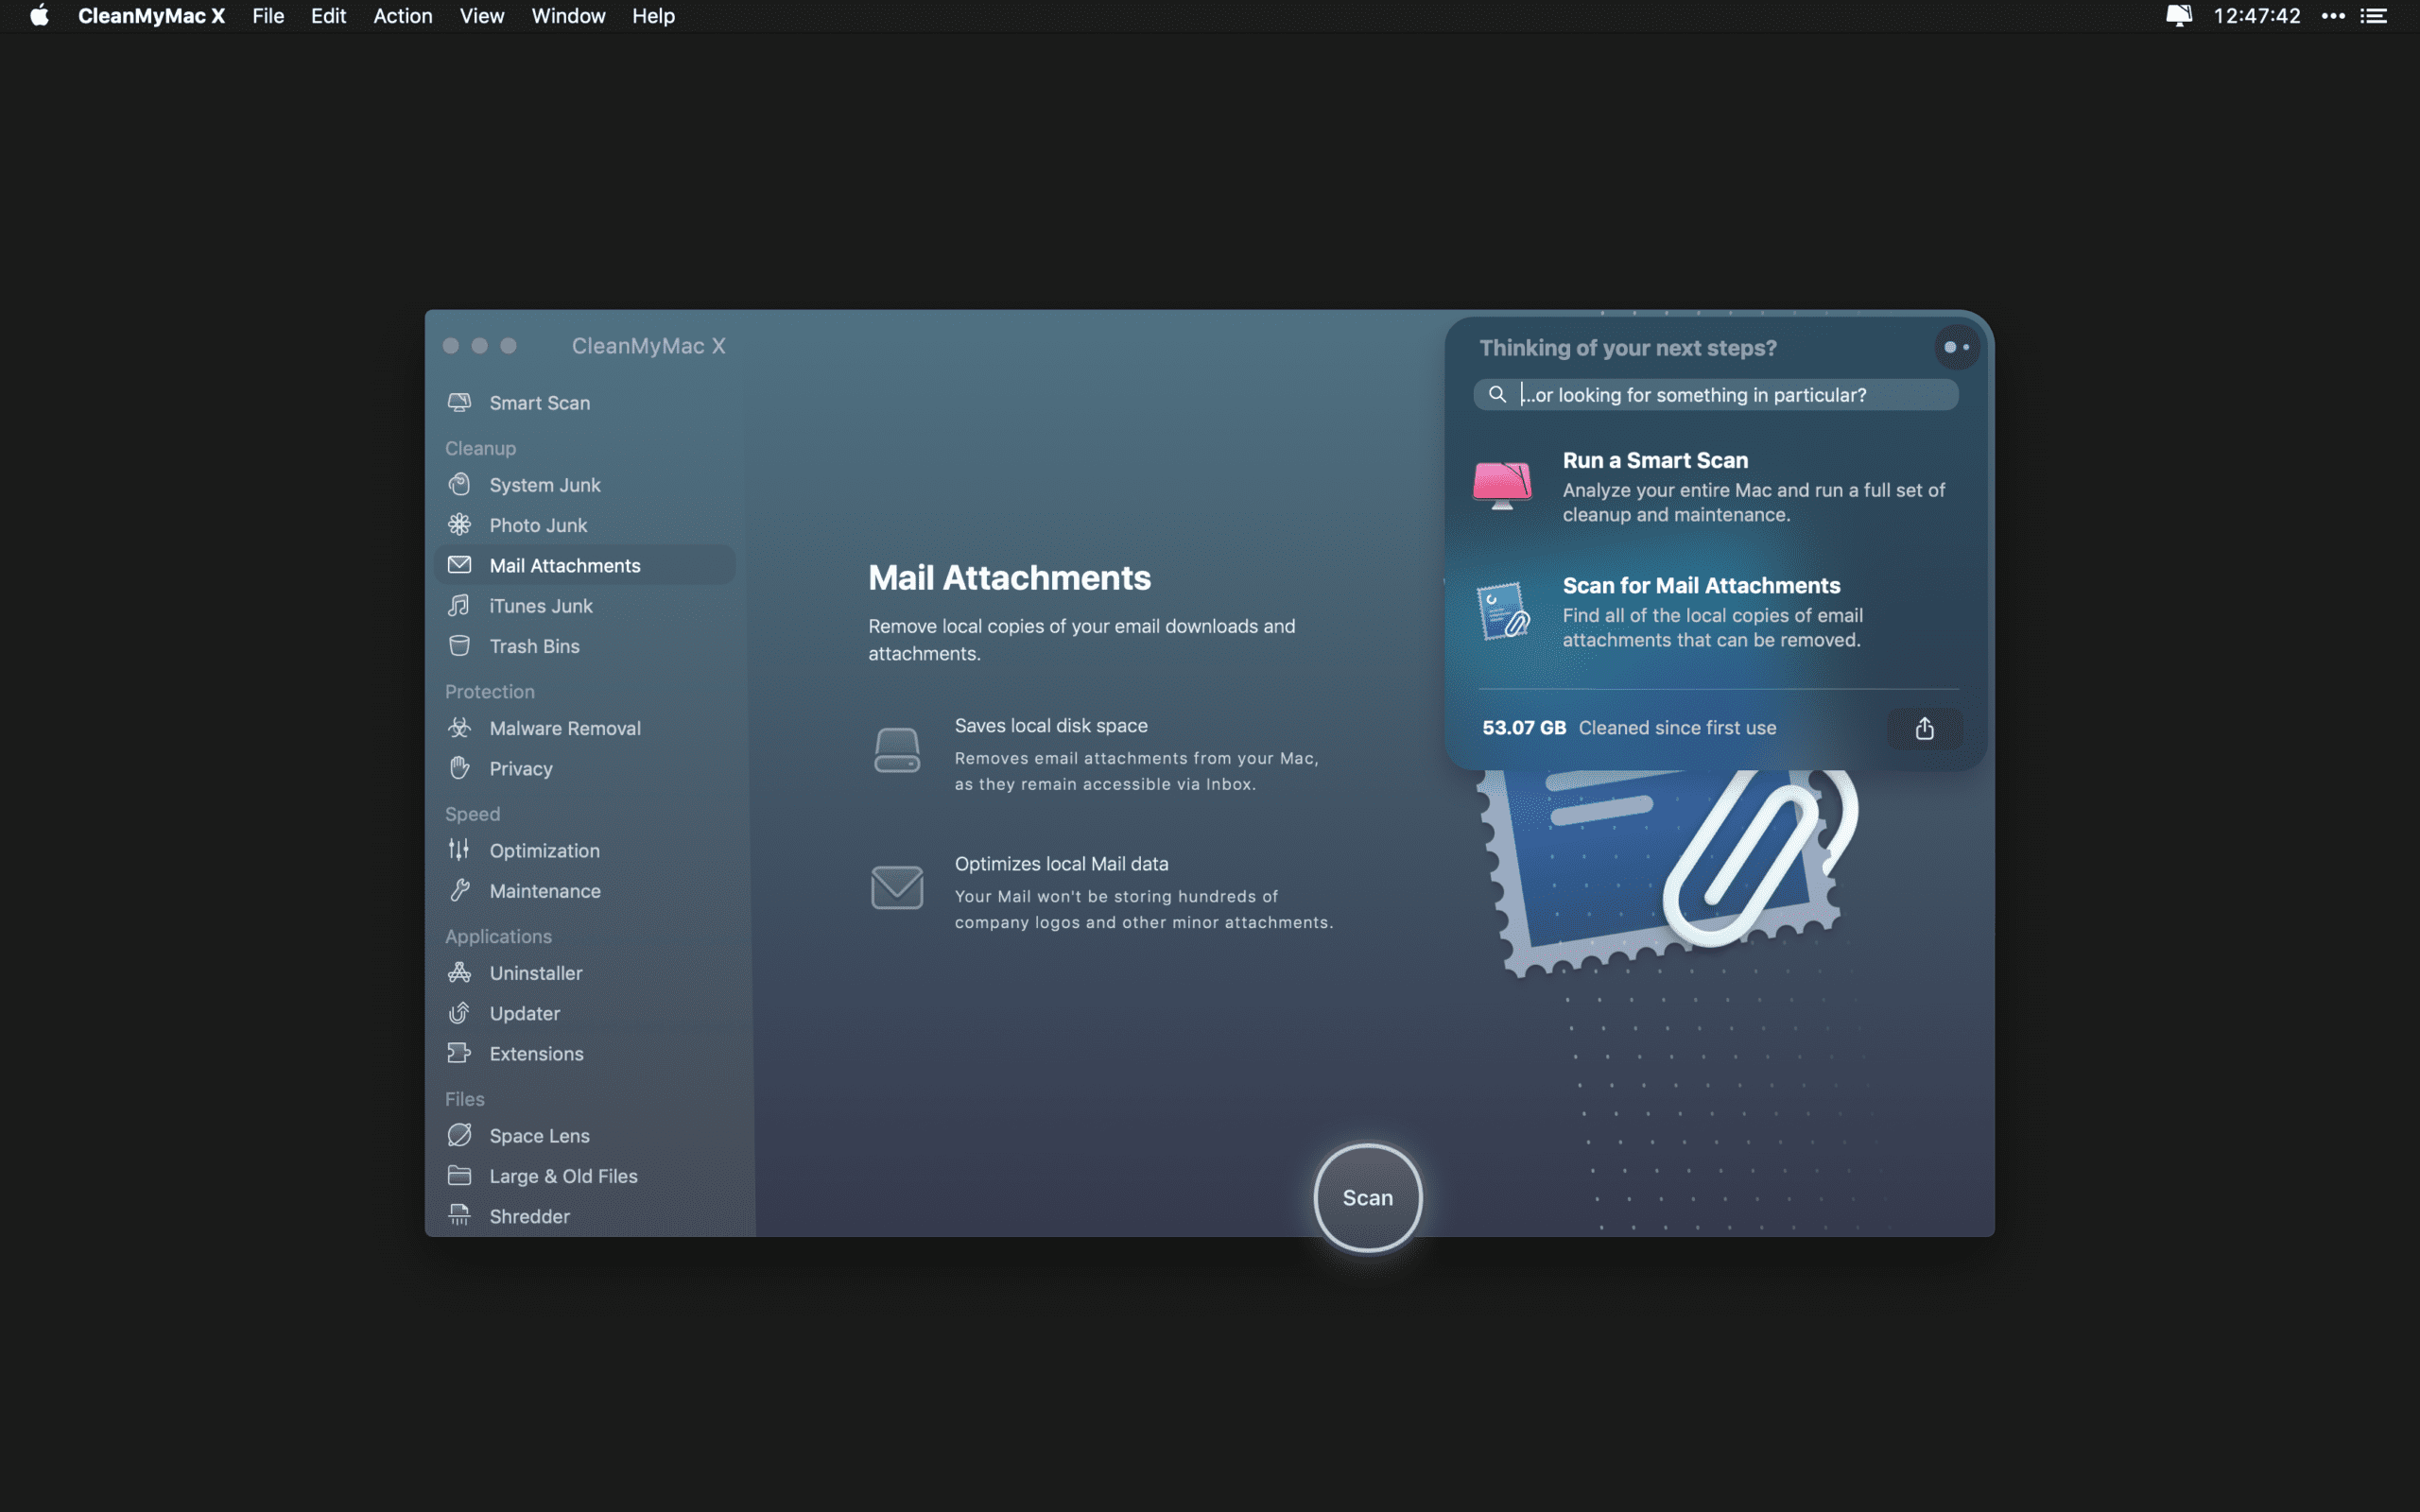Click the Mail Attachments main heading
This screenshot has width=2420, height=1512.
click(1009, 577)
